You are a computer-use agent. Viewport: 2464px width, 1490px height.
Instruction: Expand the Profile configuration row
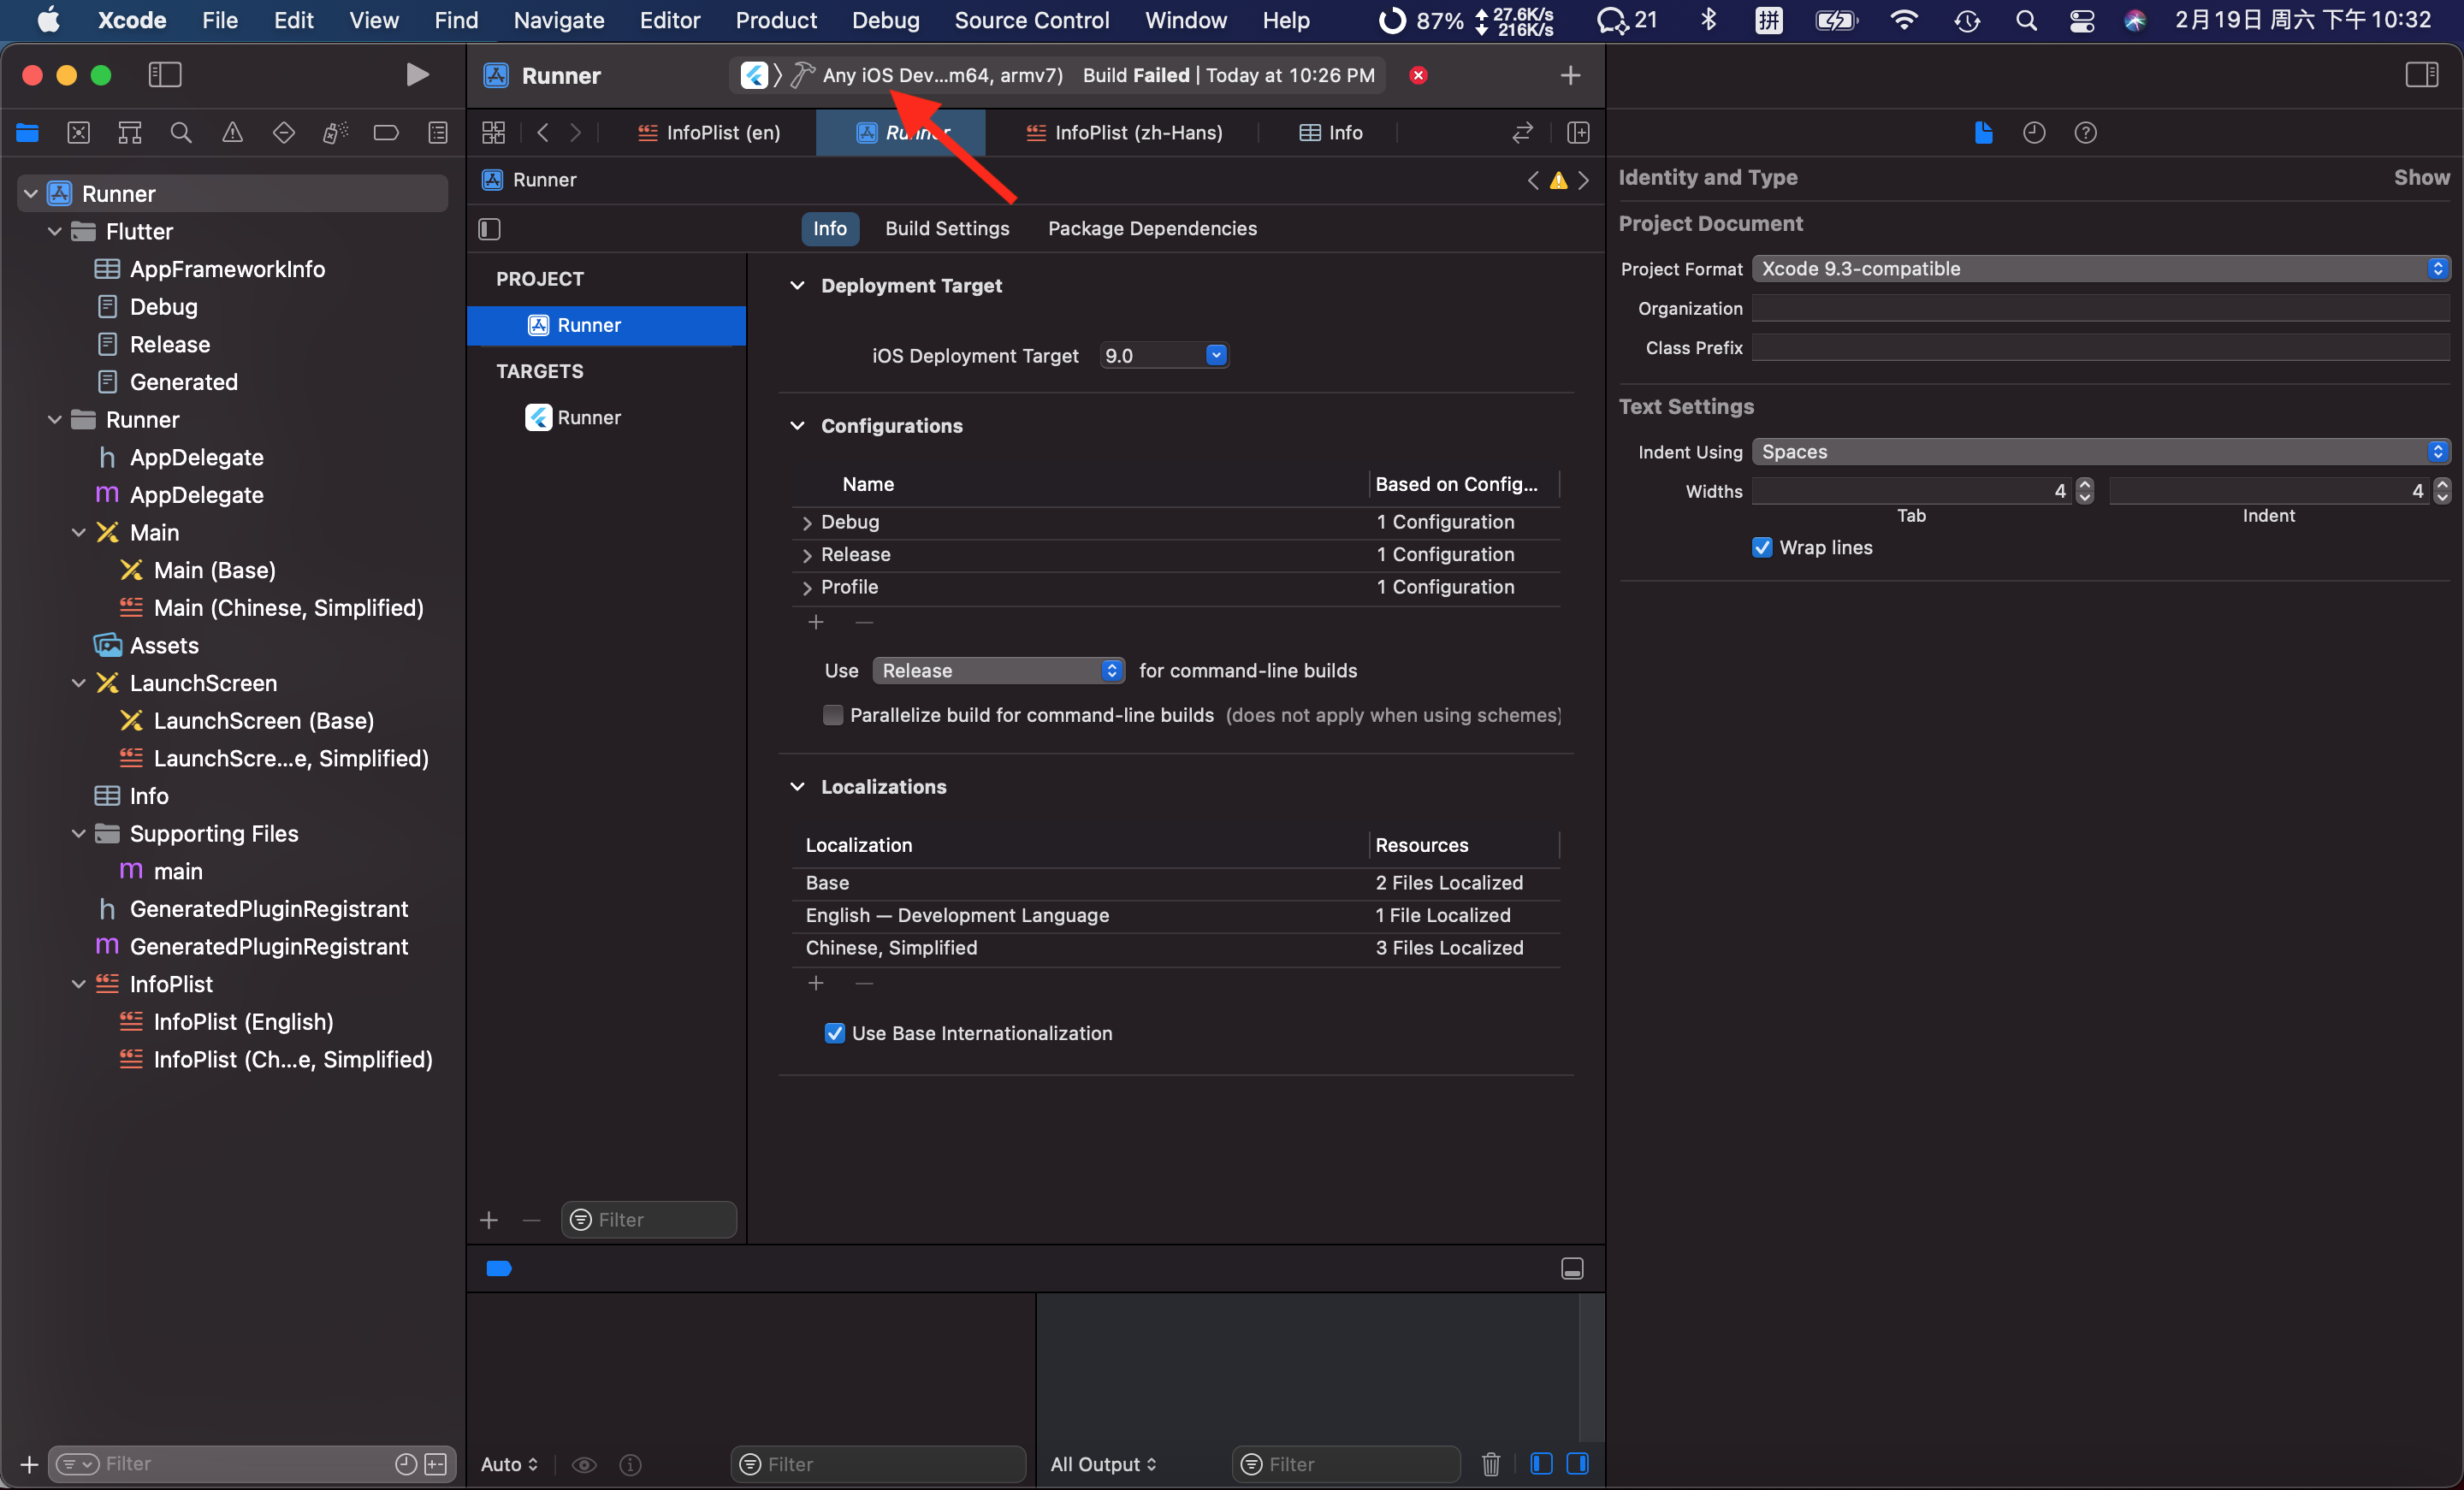(x=807, y=588)
